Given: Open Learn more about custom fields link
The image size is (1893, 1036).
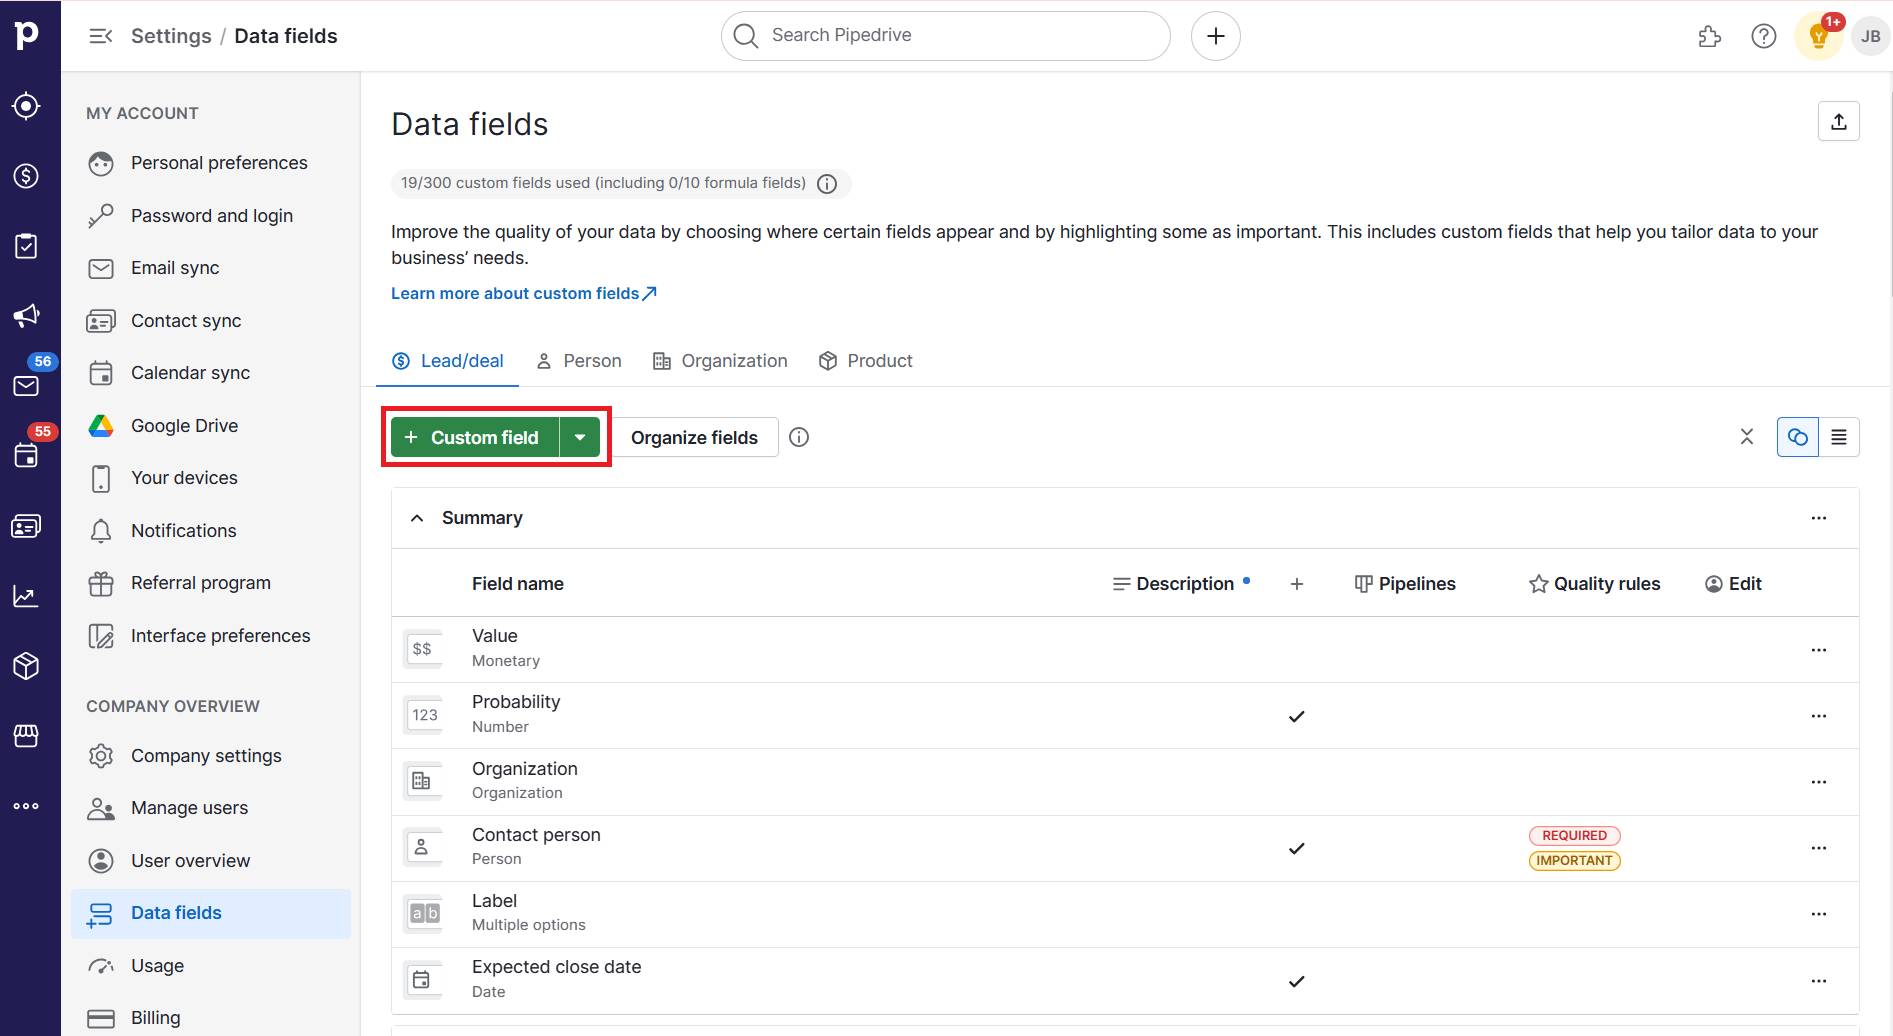Looking at the screenshot, I should [x=523, y=293].
